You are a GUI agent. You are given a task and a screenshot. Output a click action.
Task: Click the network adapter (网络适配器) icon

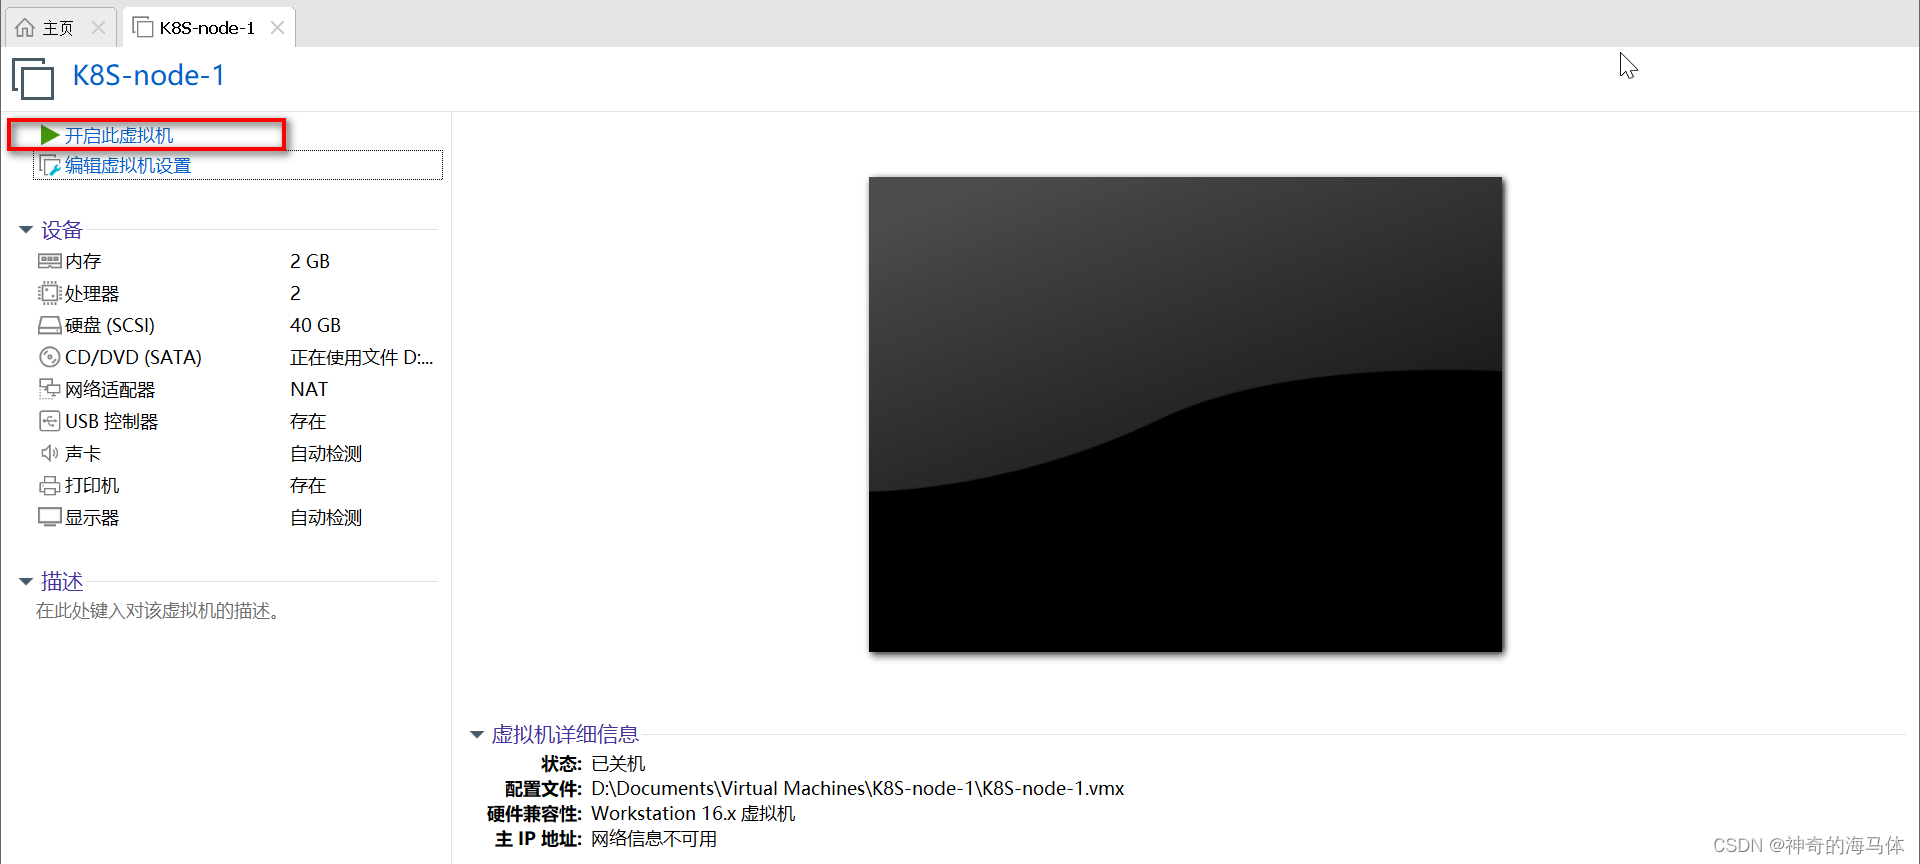[50, 389]
